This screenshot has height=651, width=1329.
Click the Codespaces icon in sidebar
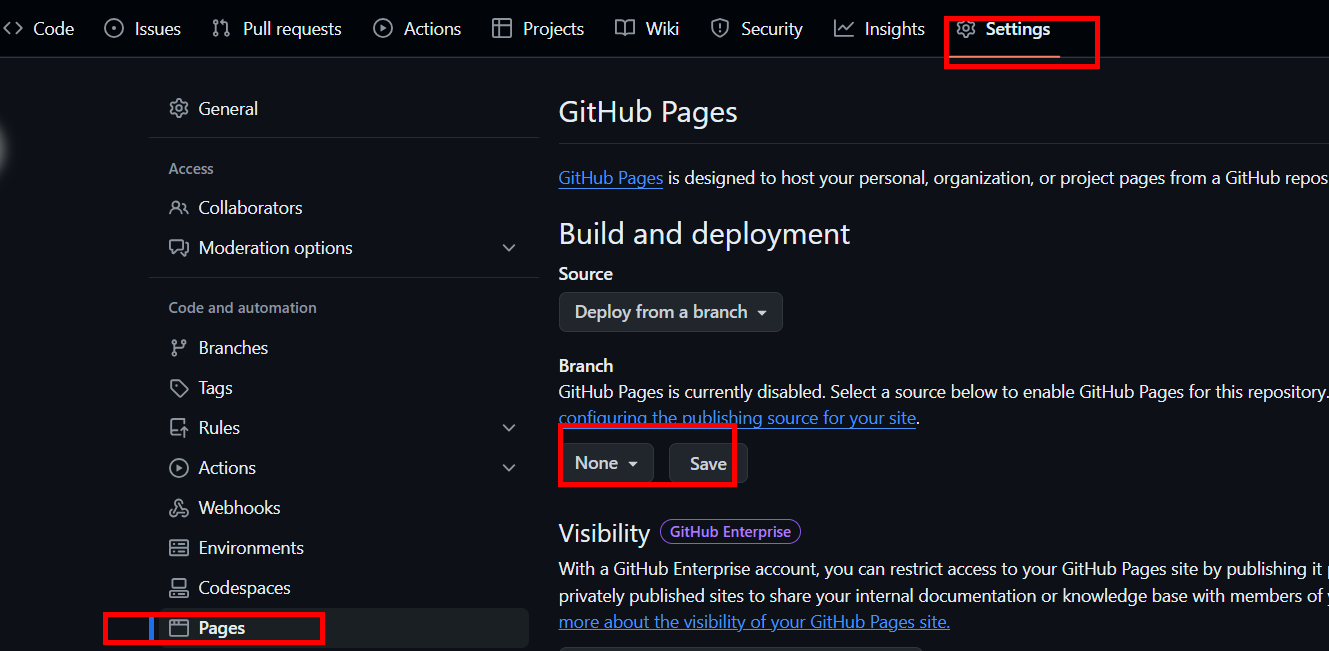click(x=179, y=588)
